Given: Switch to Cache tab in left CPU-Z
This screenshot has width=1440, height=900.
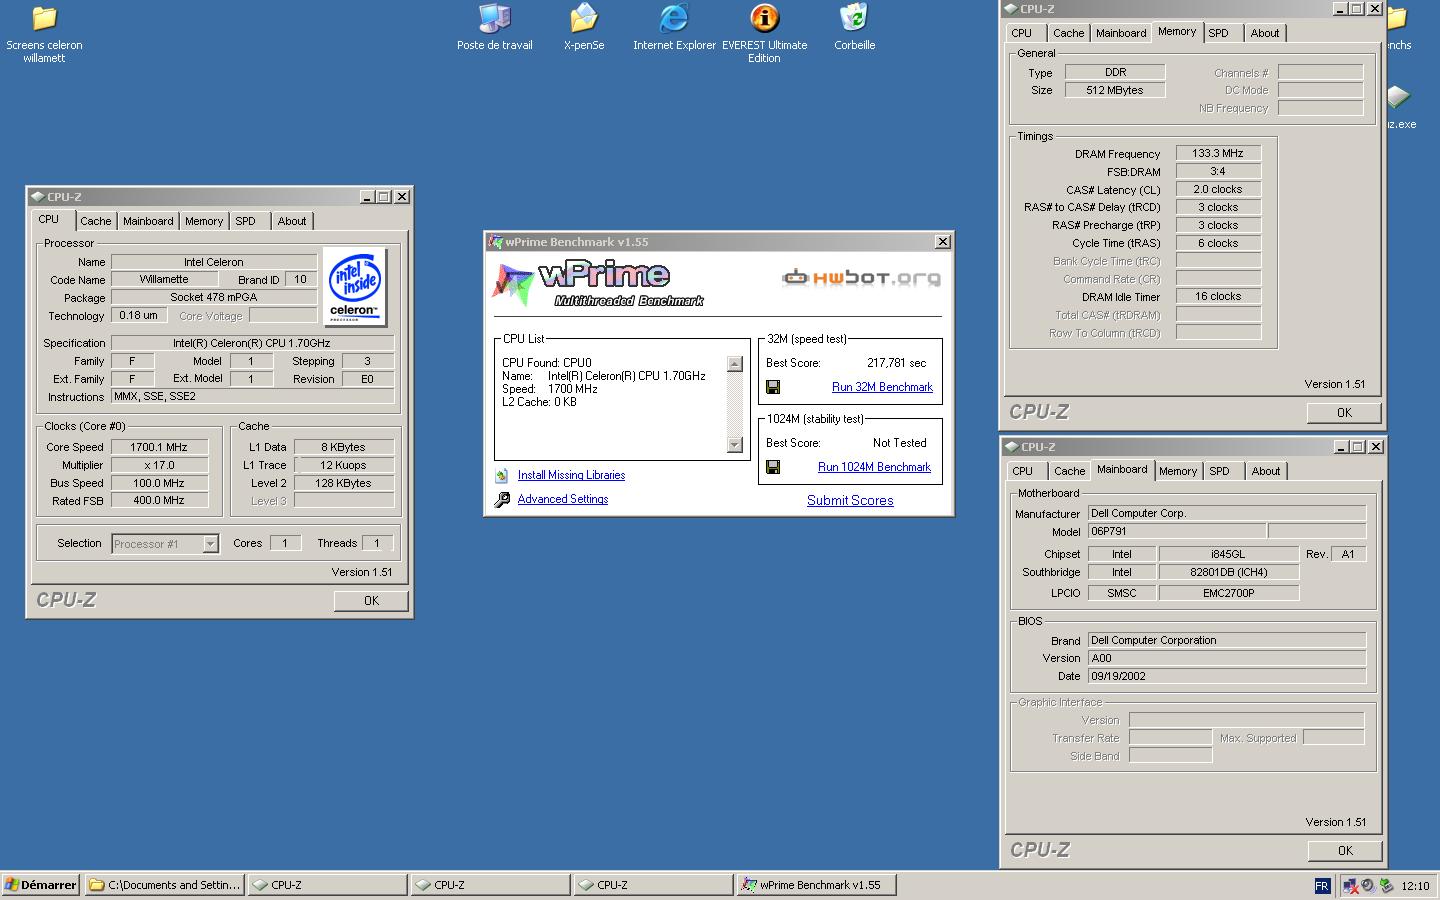Looking at the screenshot, I should [x=96, y=222].
